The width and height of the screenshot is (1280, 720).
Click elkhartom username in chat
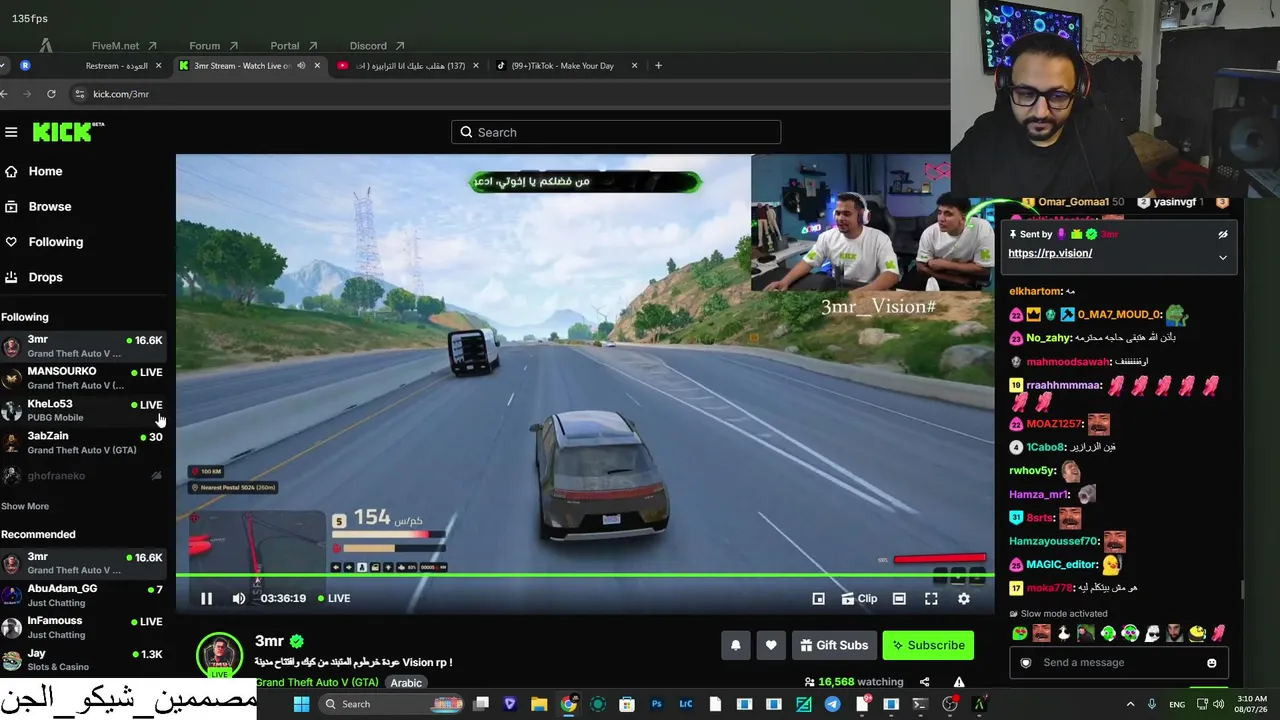[x=1035, y=291]
